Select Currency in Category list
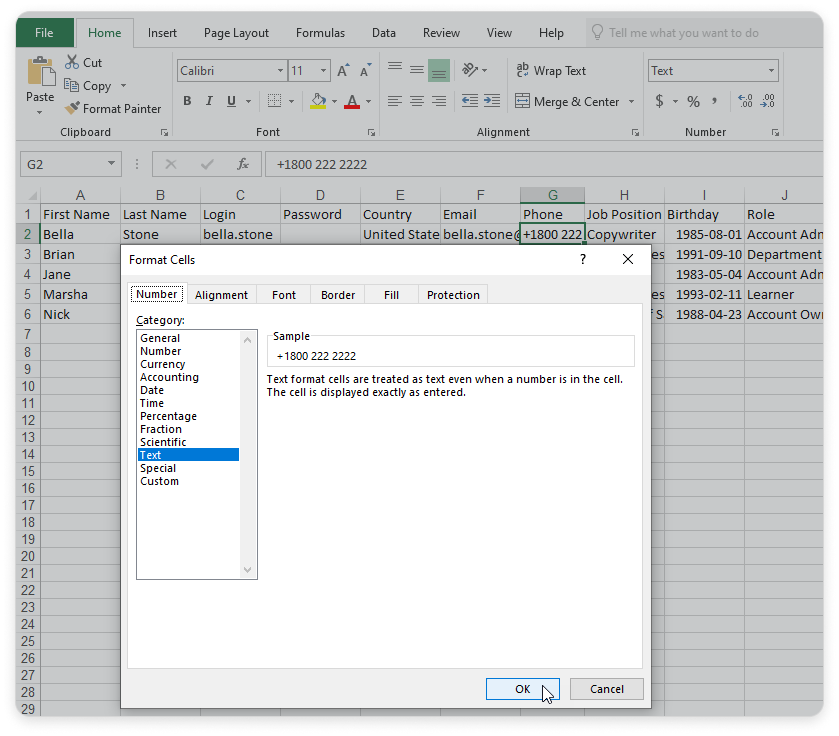The width and height of the screenshot is (839, 736). coord(163,364)
